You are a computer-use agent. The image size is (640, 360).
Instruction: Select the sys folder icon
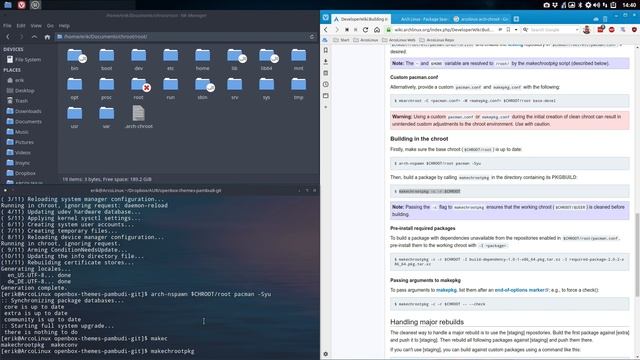267,84
